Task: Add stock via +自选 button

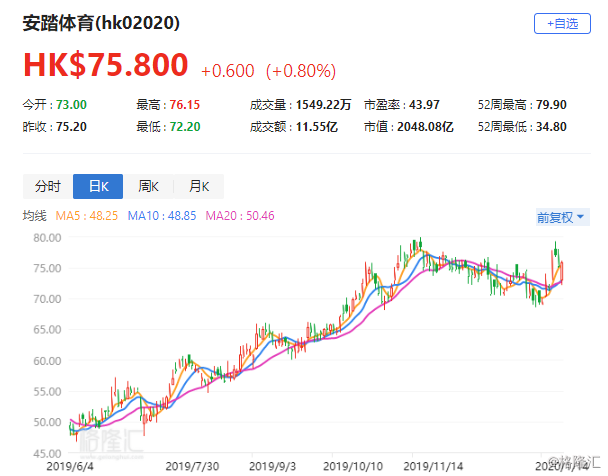Action: point(562,24)
